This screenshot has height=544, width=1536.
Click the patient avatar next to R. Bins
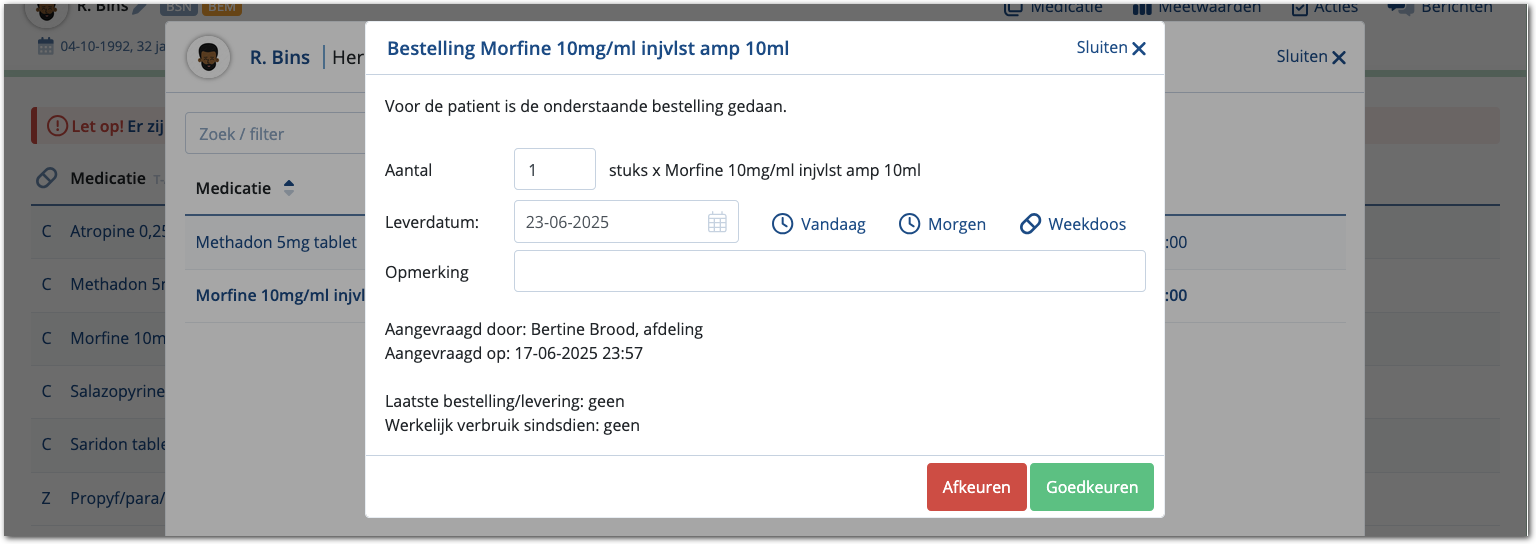click(208, 57)
